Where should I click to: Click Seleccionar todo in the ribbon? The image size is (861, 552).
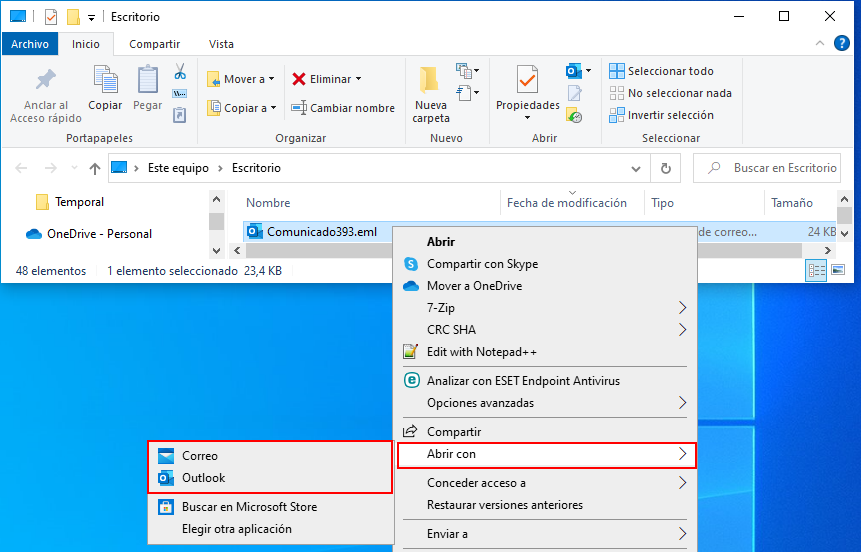coord(670,71)
